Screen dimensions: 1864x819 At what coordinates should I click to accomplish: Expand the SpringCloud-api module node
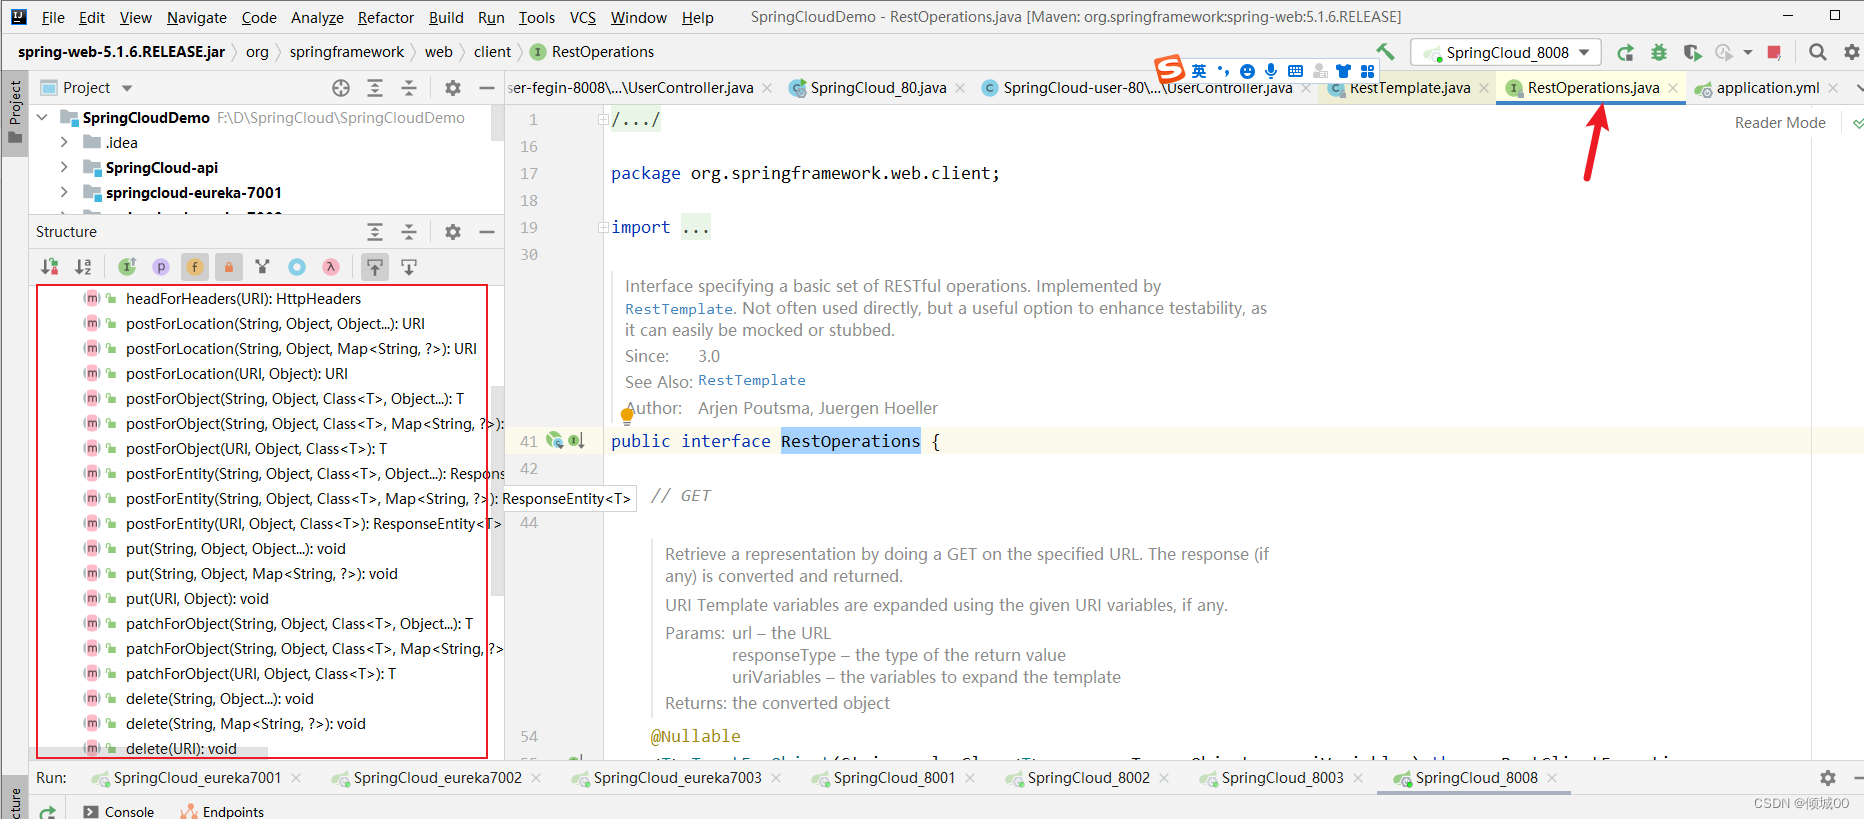click(x=64, y=168)
